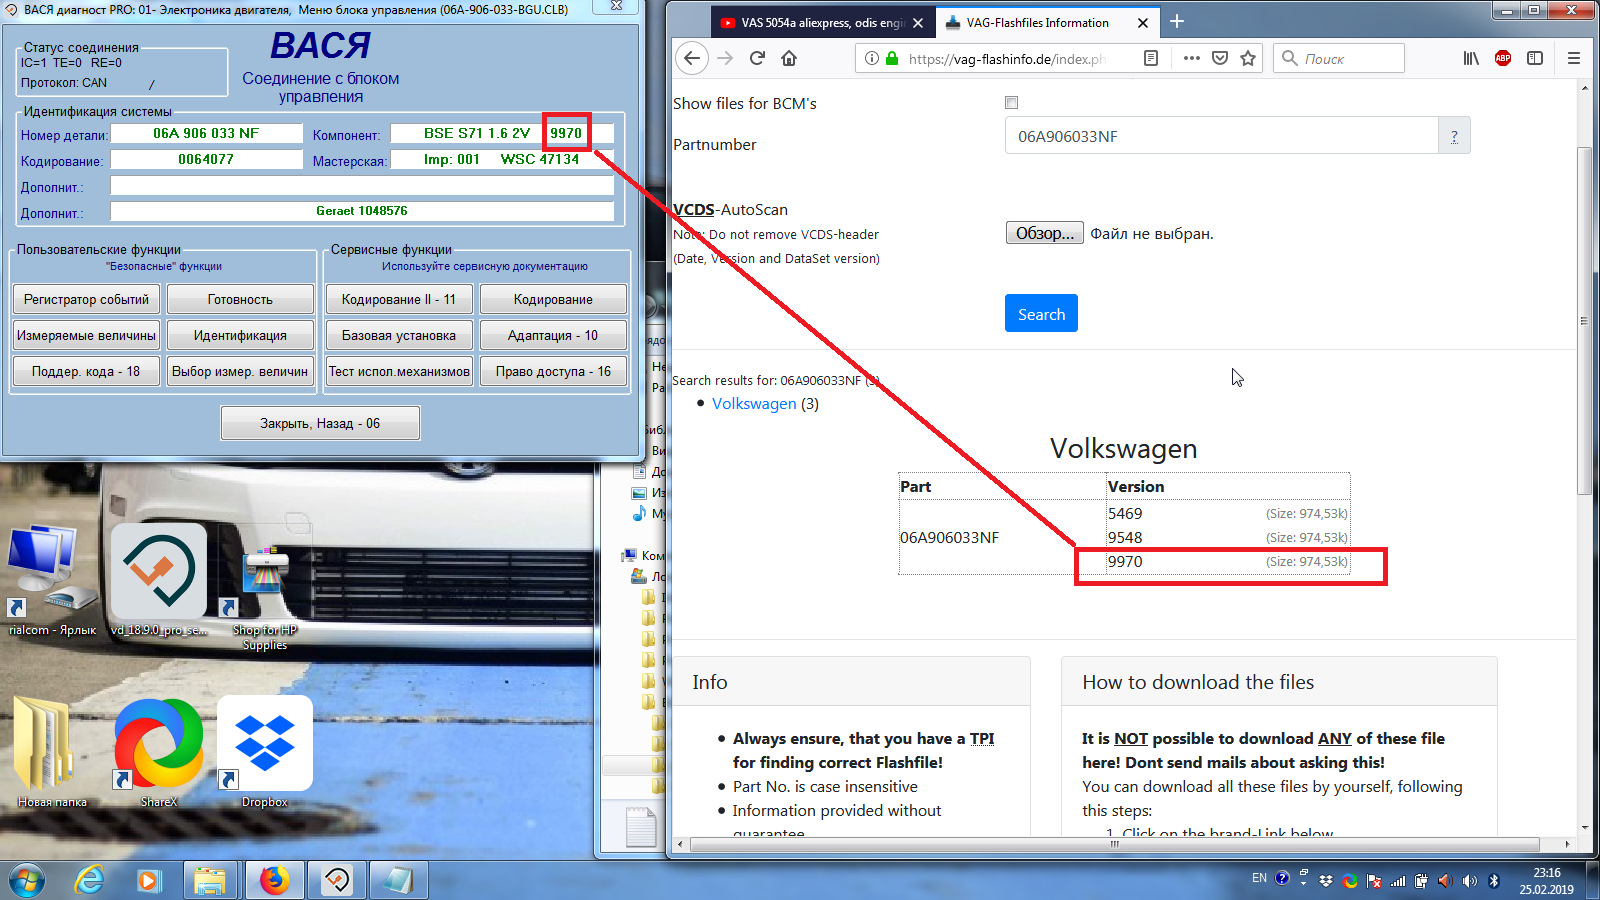Open a new Firefox tab
The width and height of the screenshot is (1600, 900).
coord(1177,21)
